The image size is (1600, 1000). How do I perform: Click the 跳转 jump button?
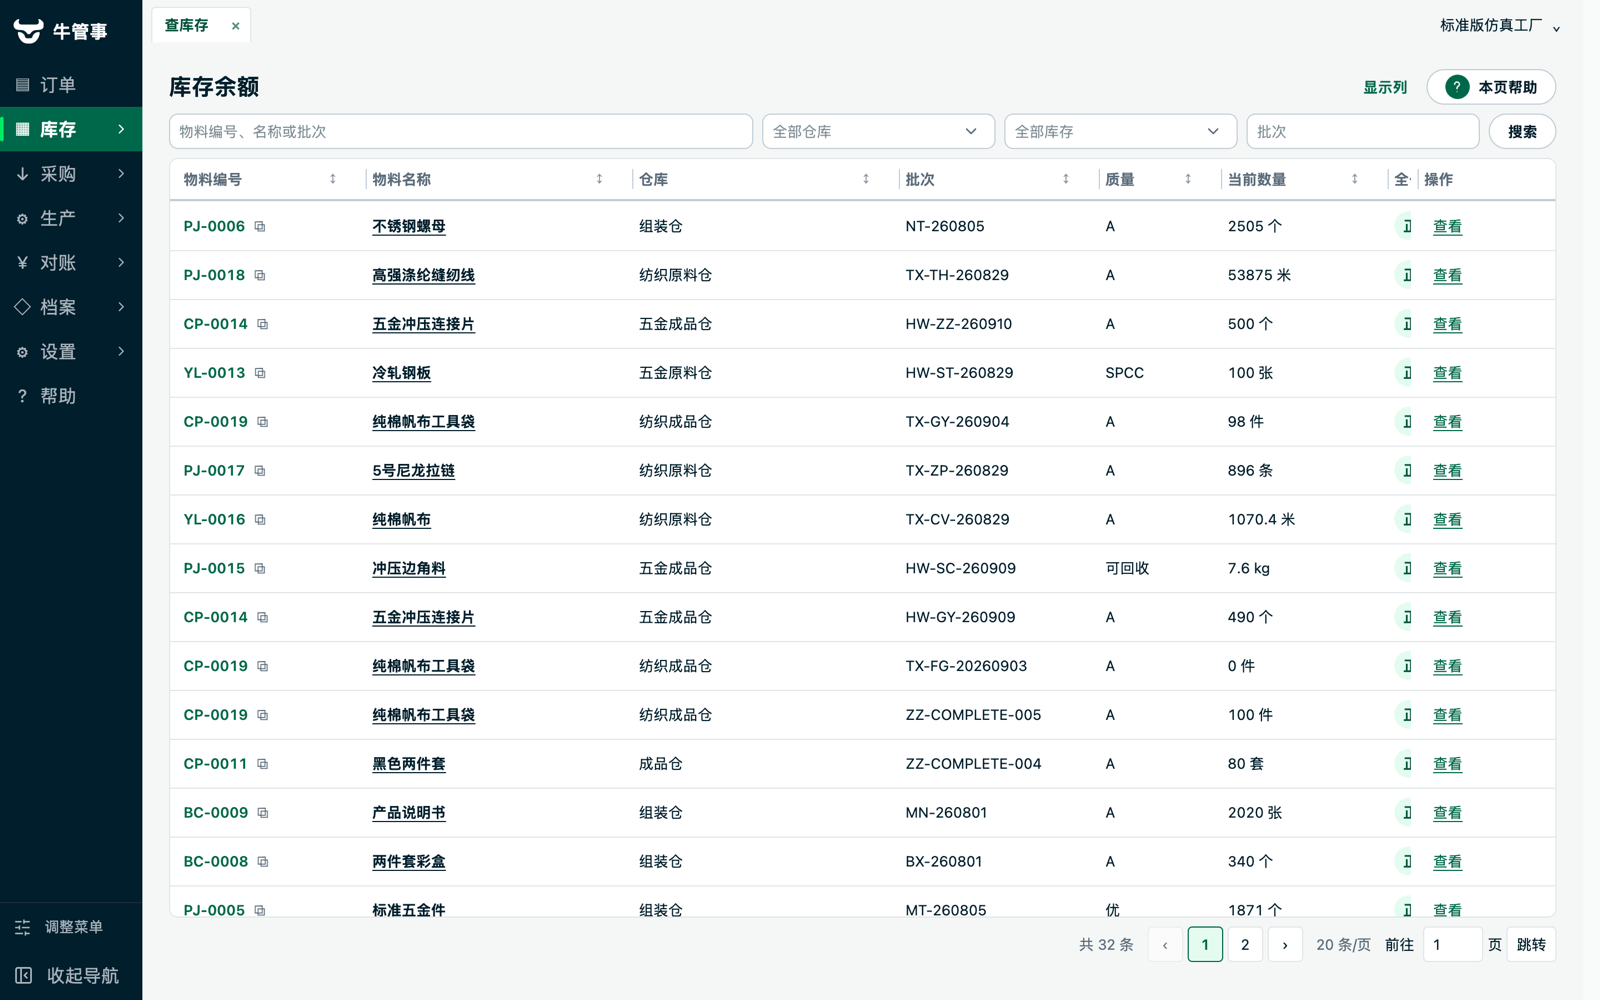(x=1531, y=945)
